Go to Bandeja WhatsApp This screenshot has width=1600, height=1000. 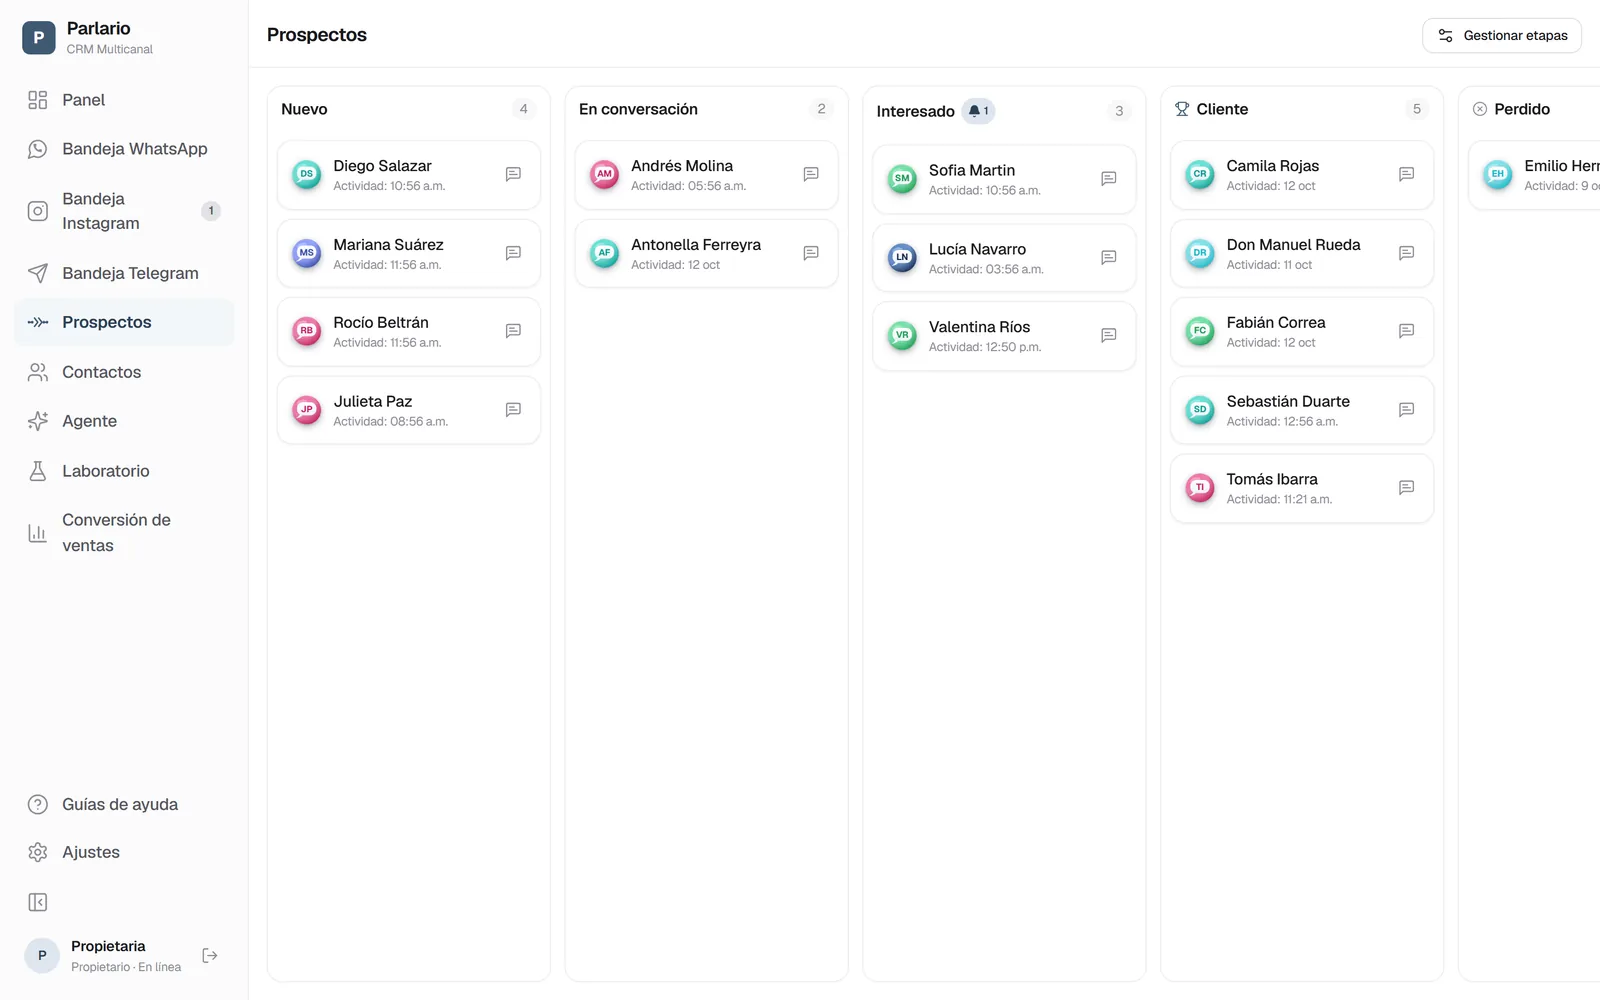[x=124, y=149]
